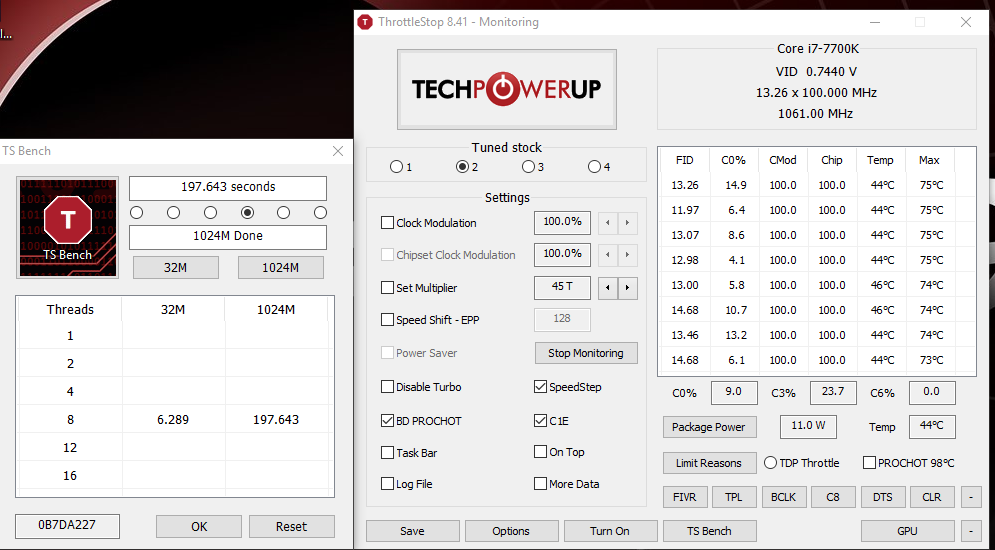Viewport: 995px width, 550px height.
Task: Click the FID column header in core table
Action: pos(685,160)
